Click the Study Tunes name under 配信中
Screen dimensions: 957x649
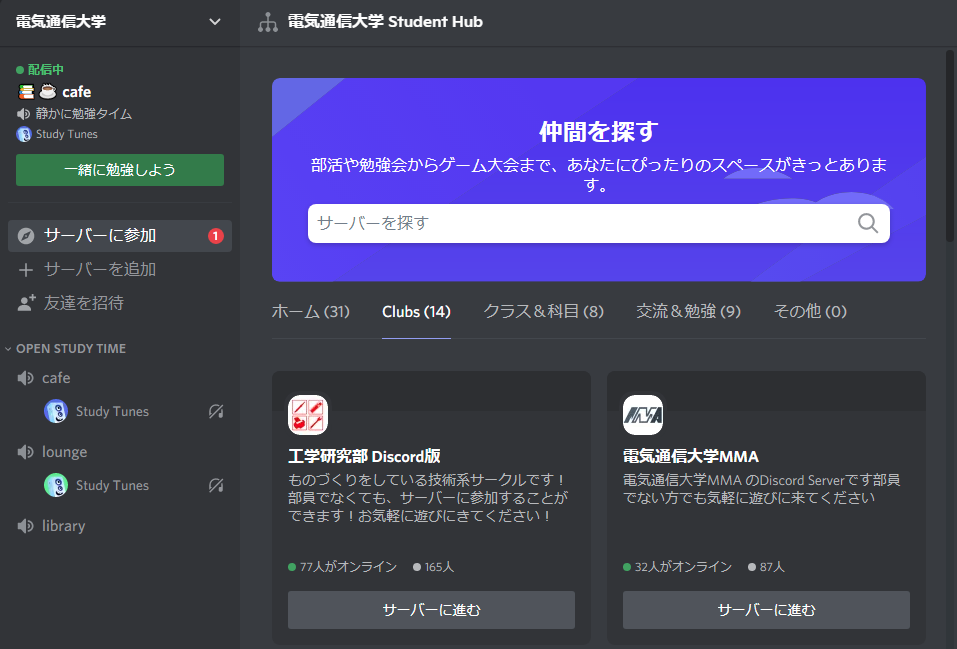[x=67, y=134]
